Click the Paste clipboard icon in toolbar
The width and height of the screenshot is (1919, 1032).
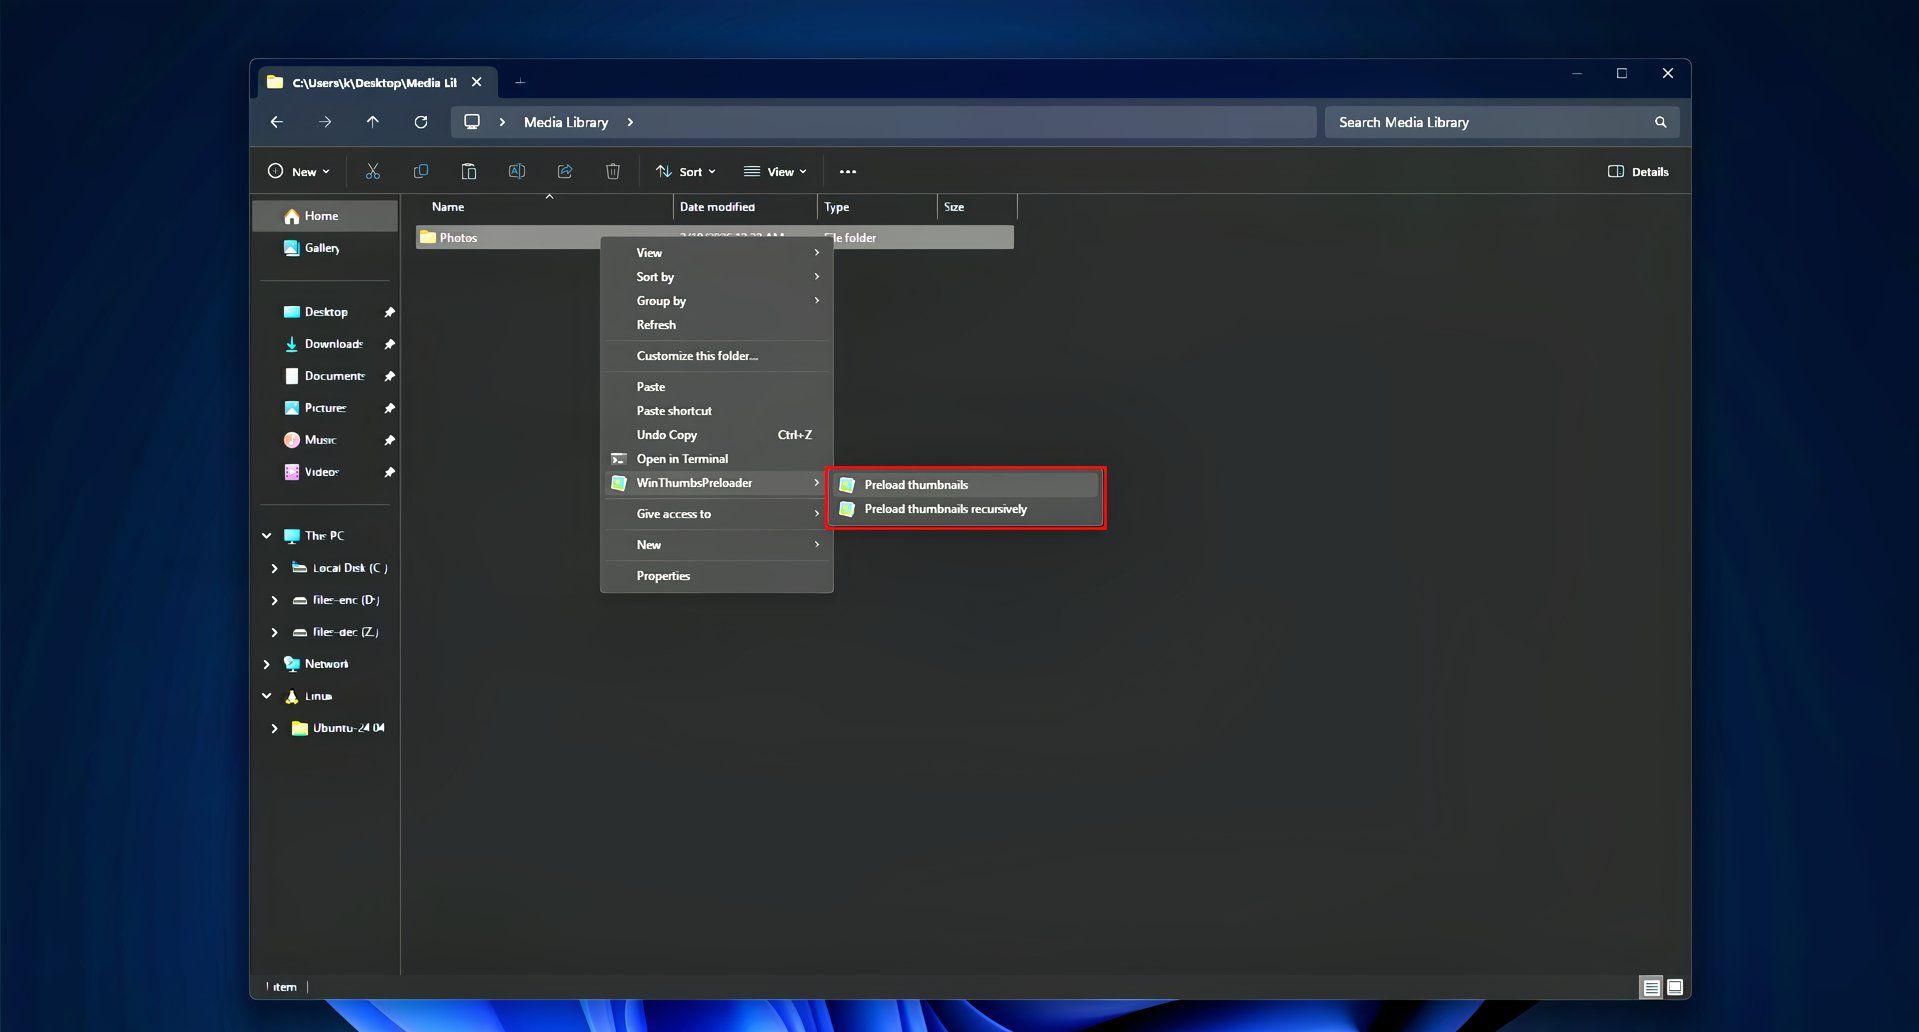468,172
